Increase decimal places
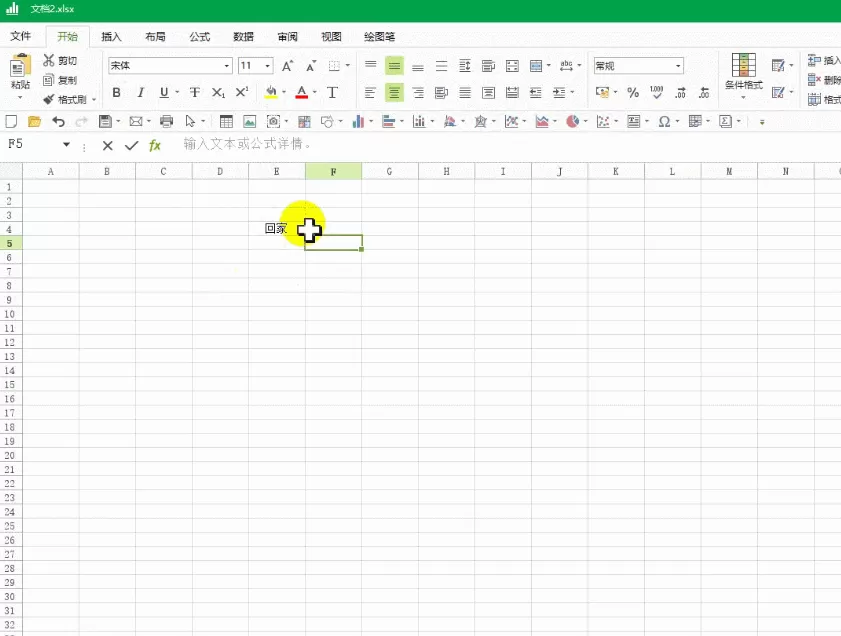The image size is (841, 636). pyautogui.click(x=680, y=93)
